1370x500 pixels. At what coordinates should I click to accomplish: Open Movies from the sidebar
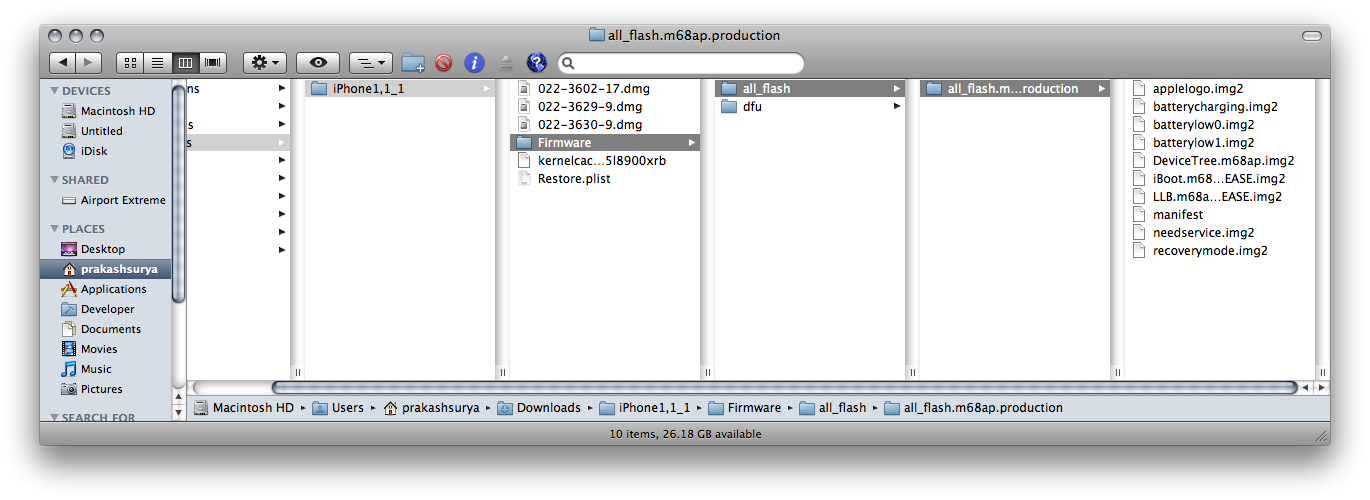[x=88, y=349]
